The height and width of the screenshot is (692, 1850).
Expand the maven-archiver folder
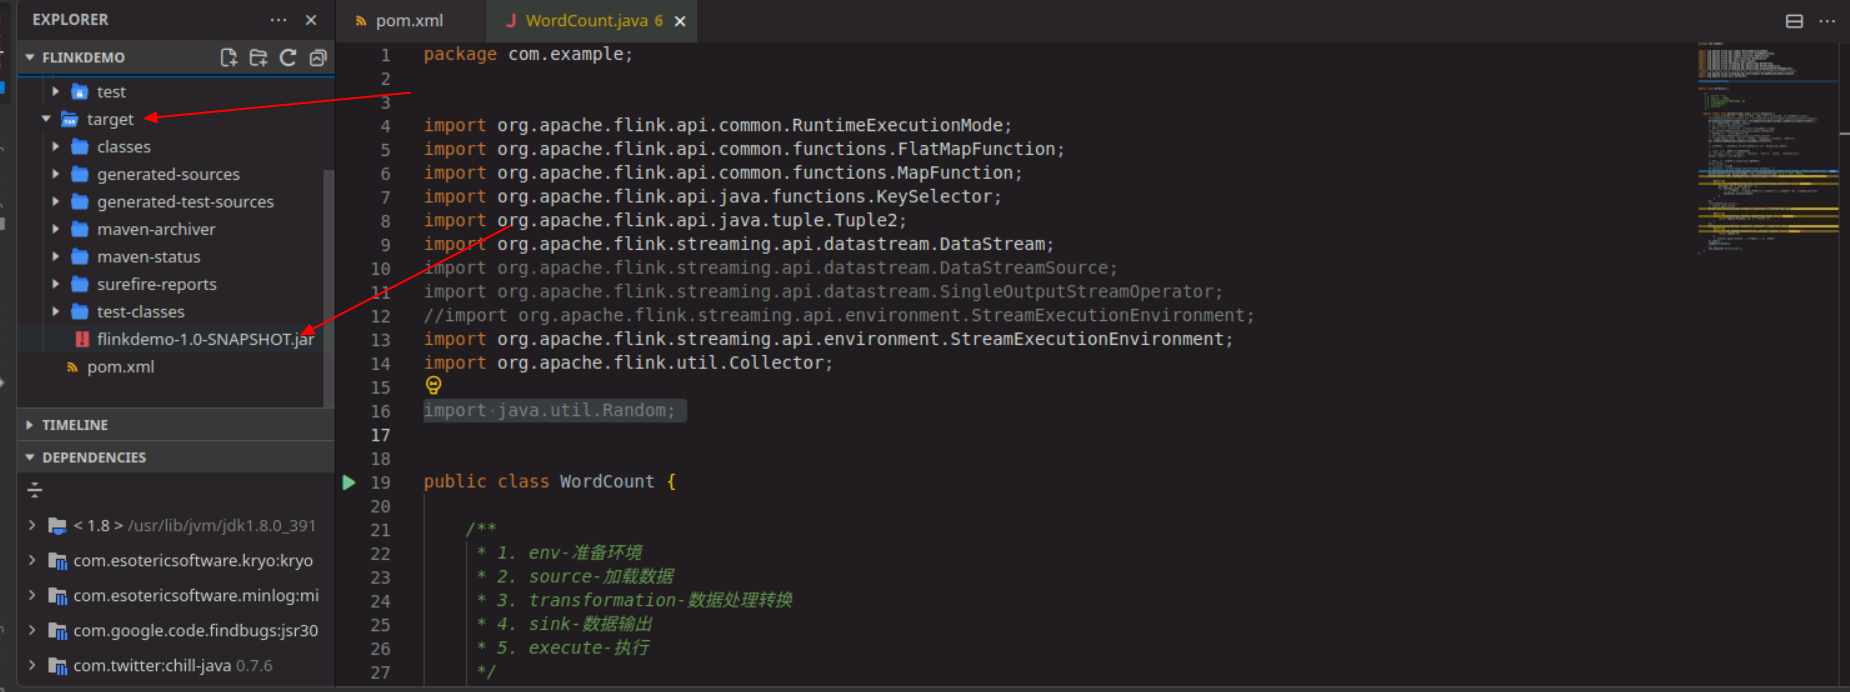pos(56,229)
